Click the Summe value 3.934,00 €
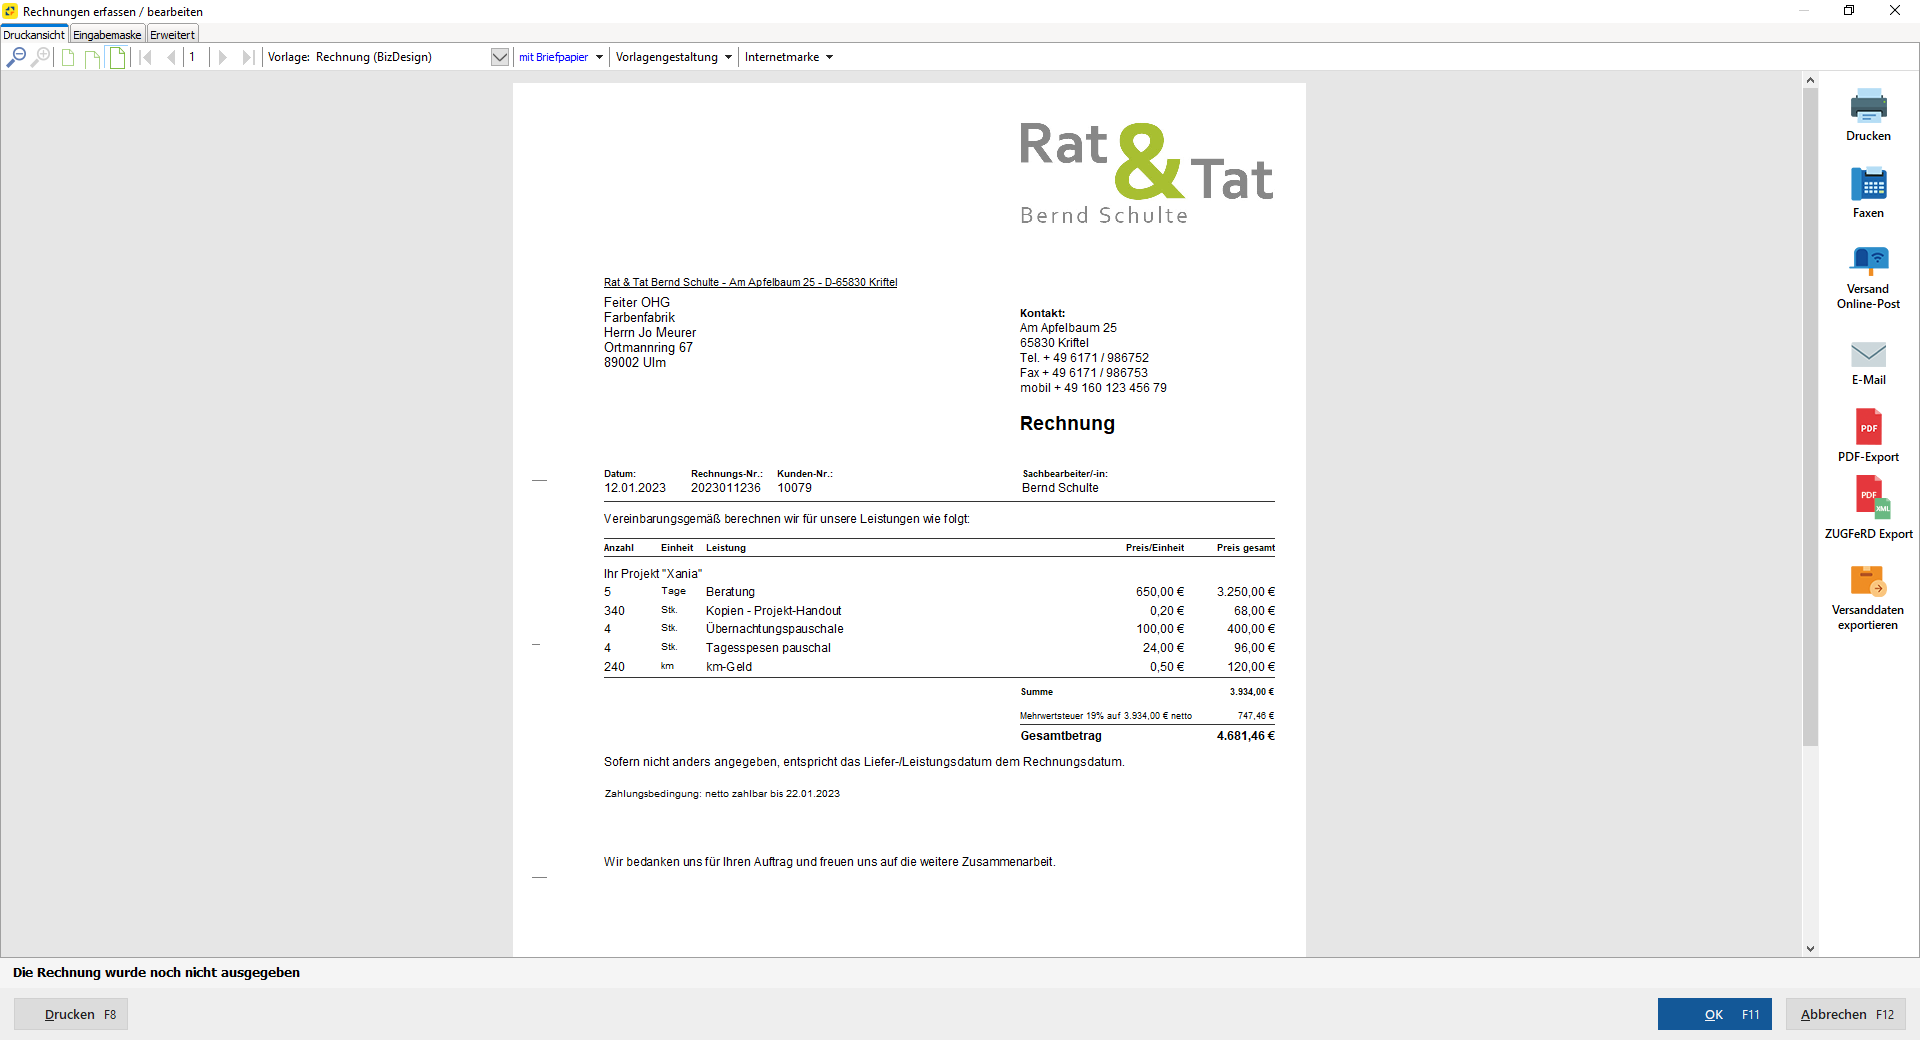 1252,692
